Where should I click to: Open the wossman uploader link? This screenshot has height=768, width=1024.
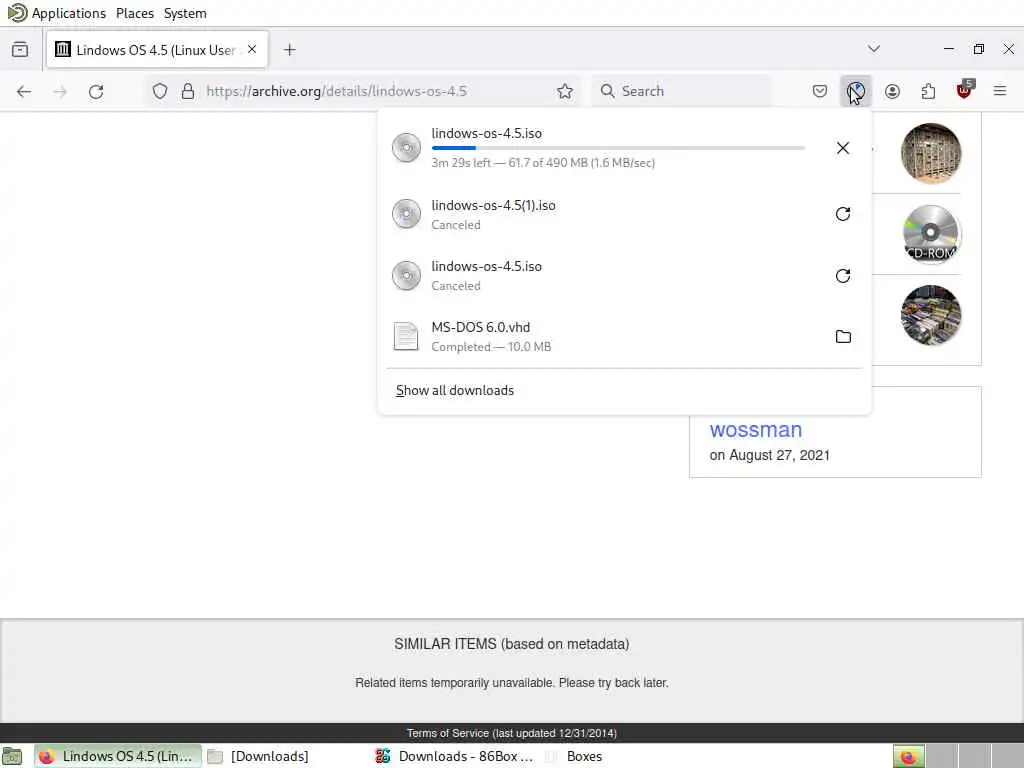pos(756,430)
